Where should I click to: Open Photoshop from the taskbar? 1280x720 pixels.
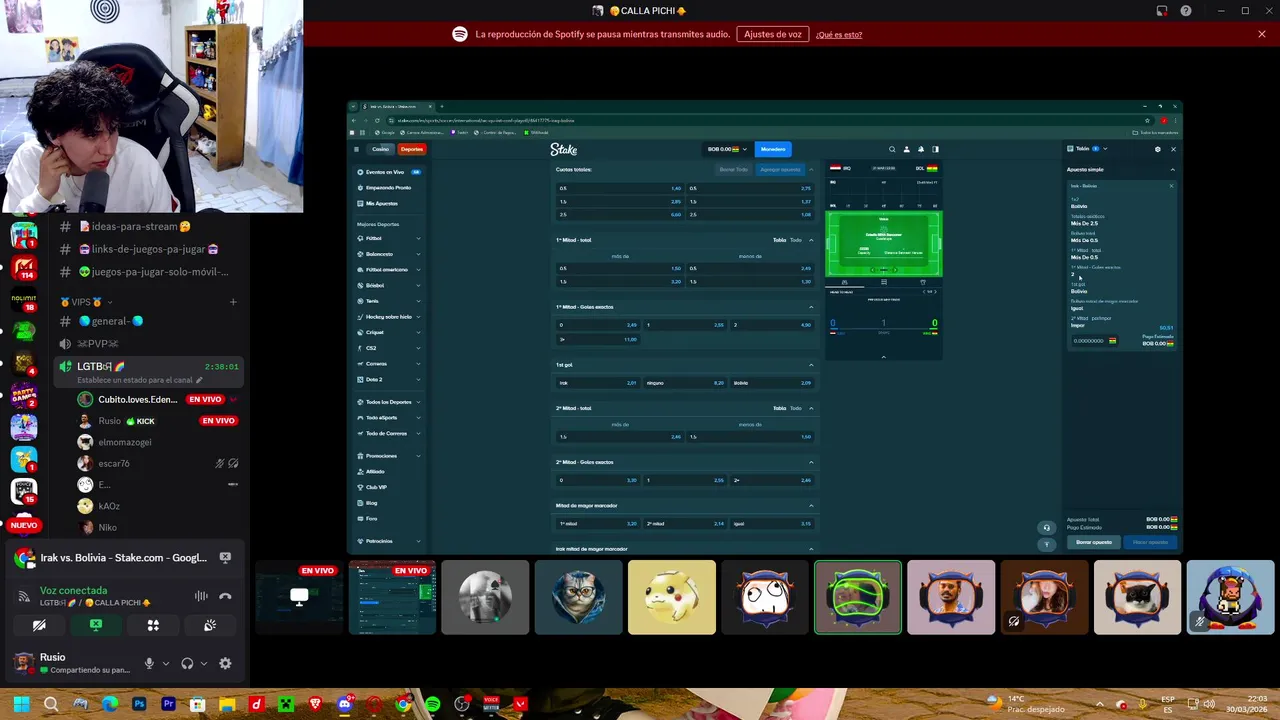139,704
